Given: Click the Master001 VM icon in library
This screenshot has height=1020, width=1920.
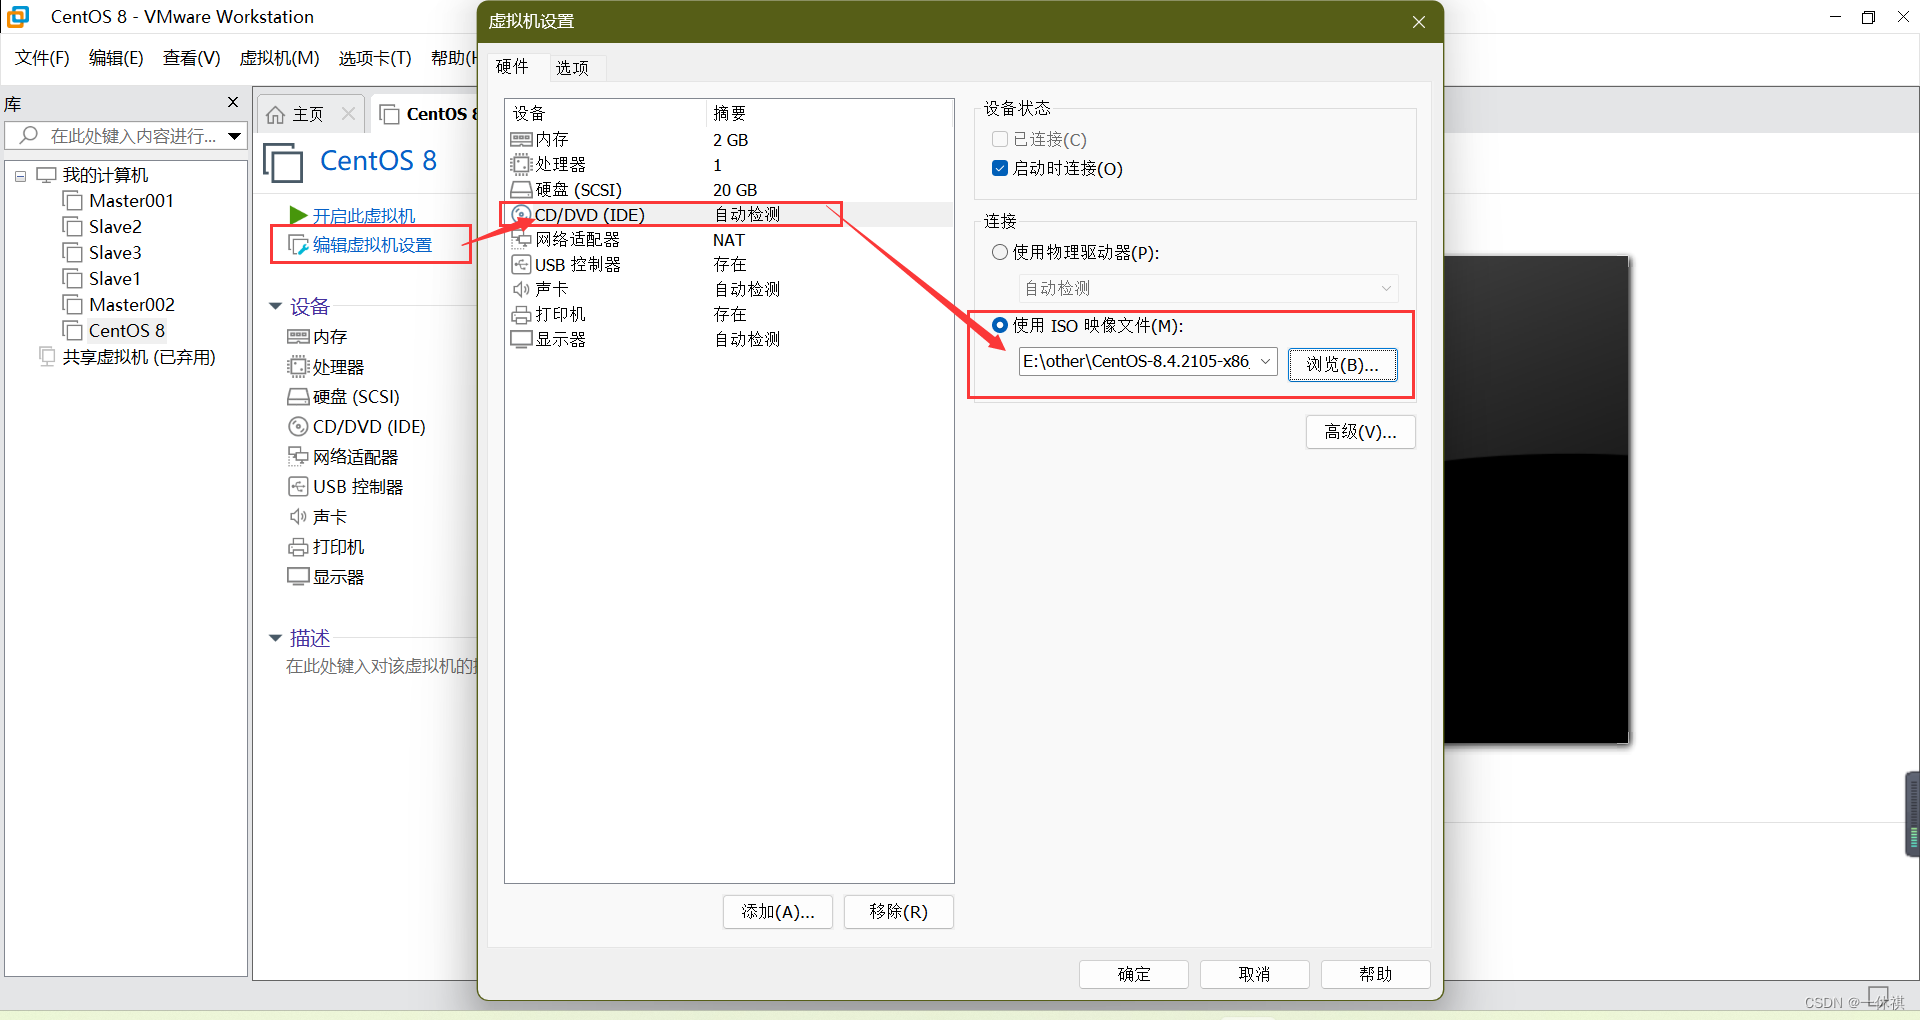Looking at the screenshot, I should tap(73, 201).
